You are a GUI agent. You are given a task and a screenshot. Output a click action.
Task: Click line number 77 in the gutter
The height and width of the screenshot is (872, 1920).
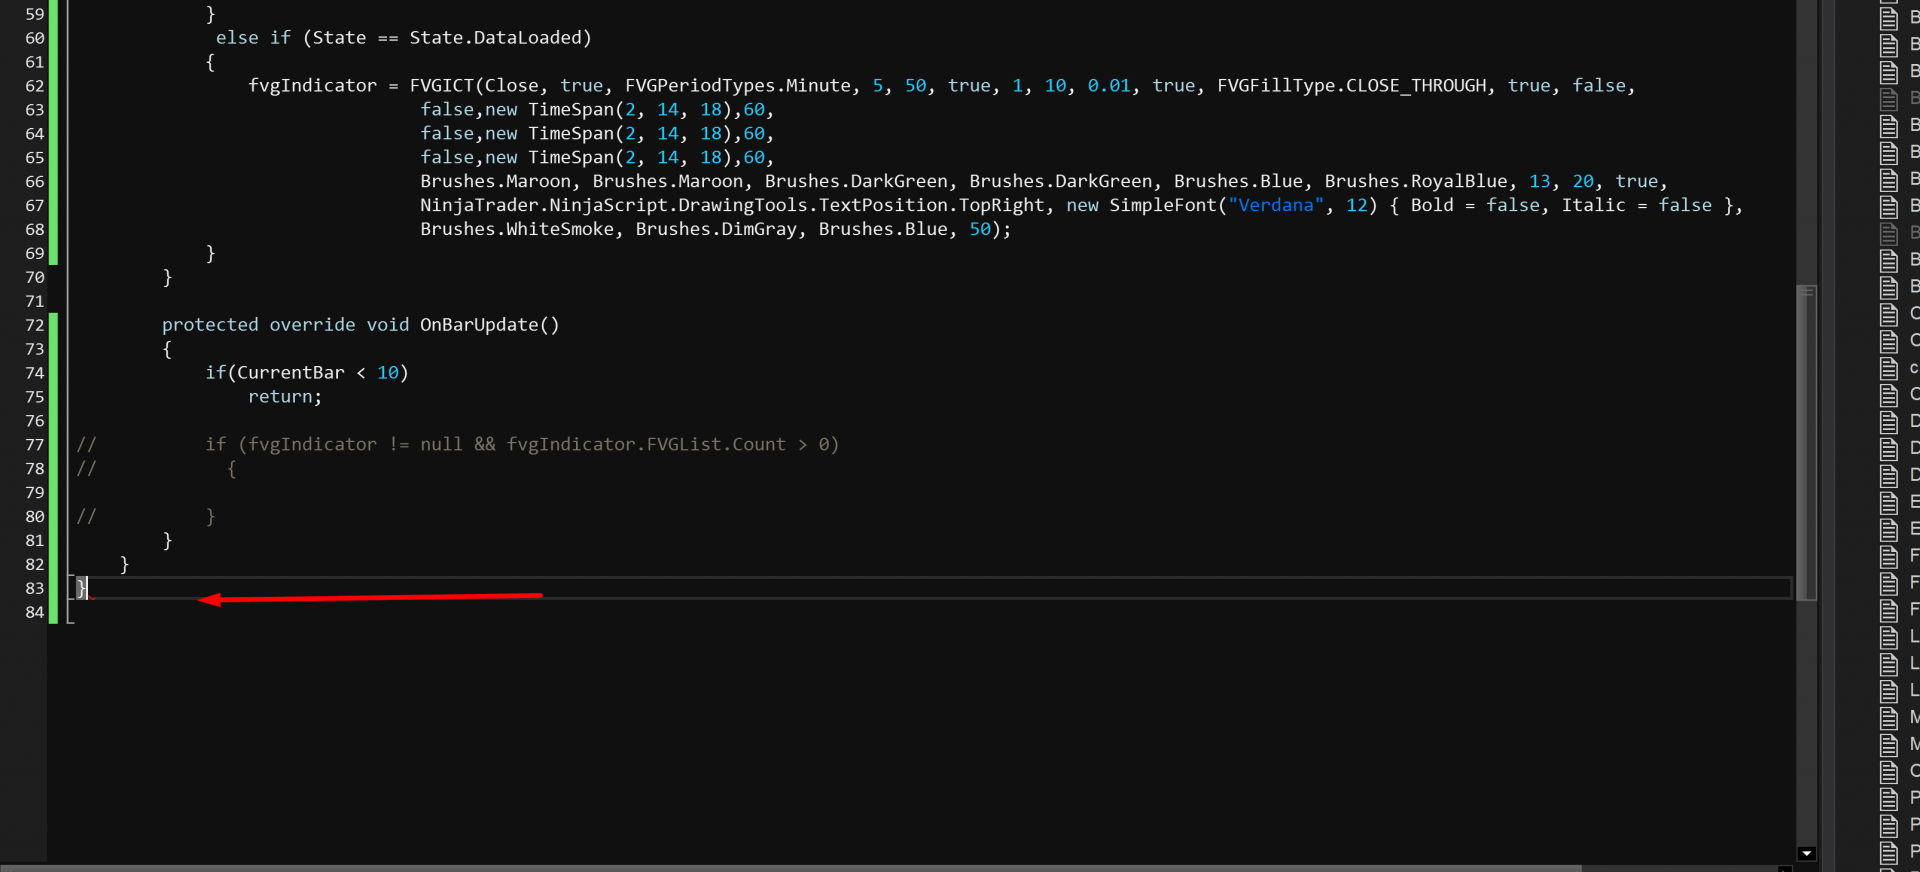click(x=35, y=445)
